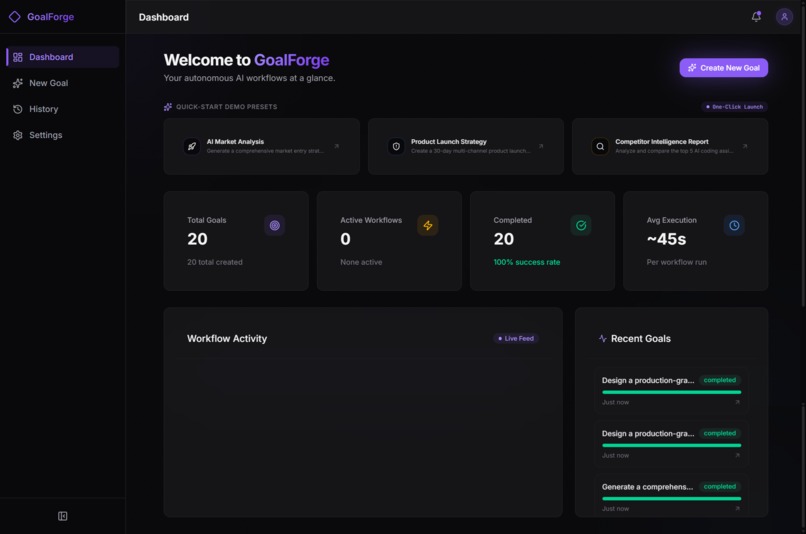Open Settings in the sidebar
Image resolution: width=806 pixels, height=534 pixels.
63,135
